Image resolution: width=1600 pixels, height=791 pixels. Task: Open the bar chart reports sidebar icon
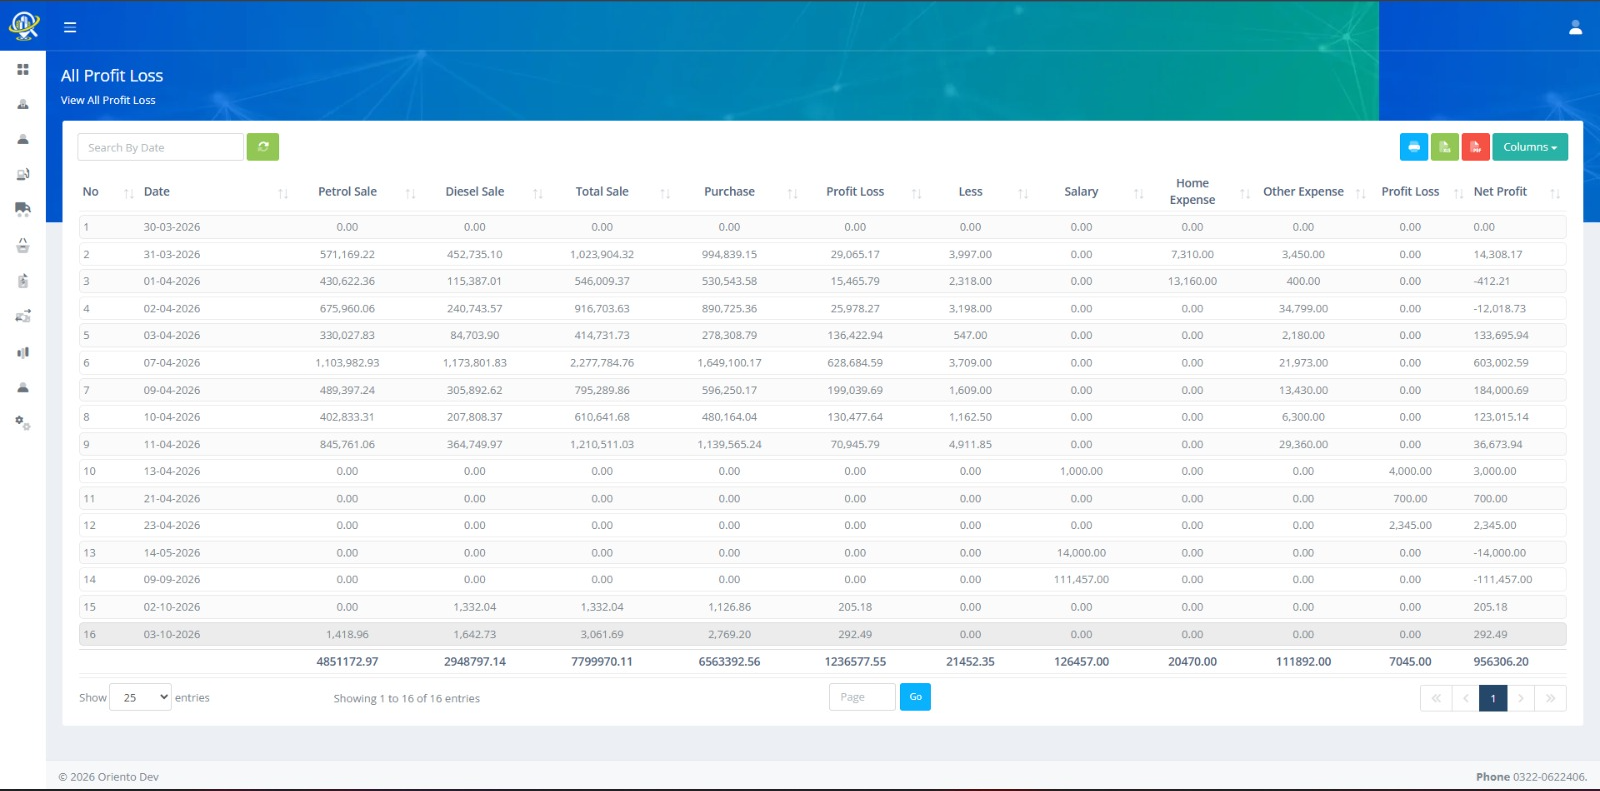pos(23,352)
